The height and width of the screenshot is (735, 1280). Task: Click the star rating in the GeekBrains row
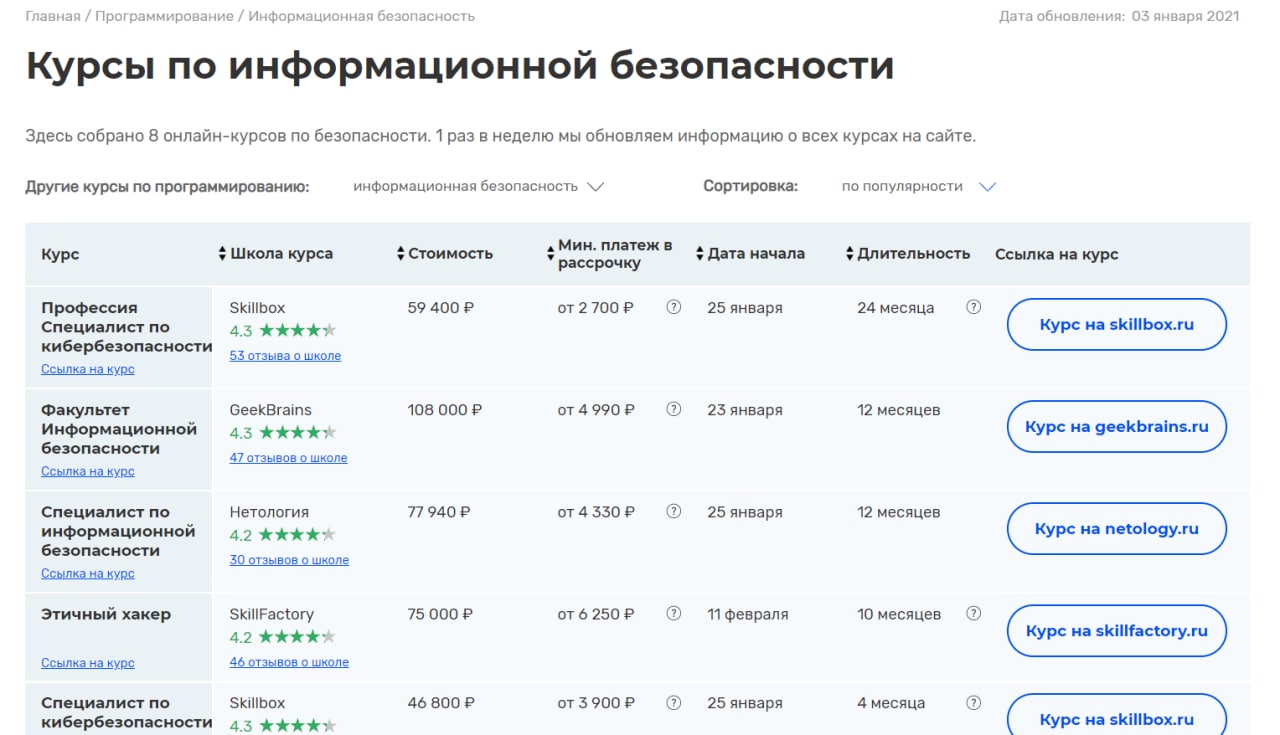[x=298, y=433]
